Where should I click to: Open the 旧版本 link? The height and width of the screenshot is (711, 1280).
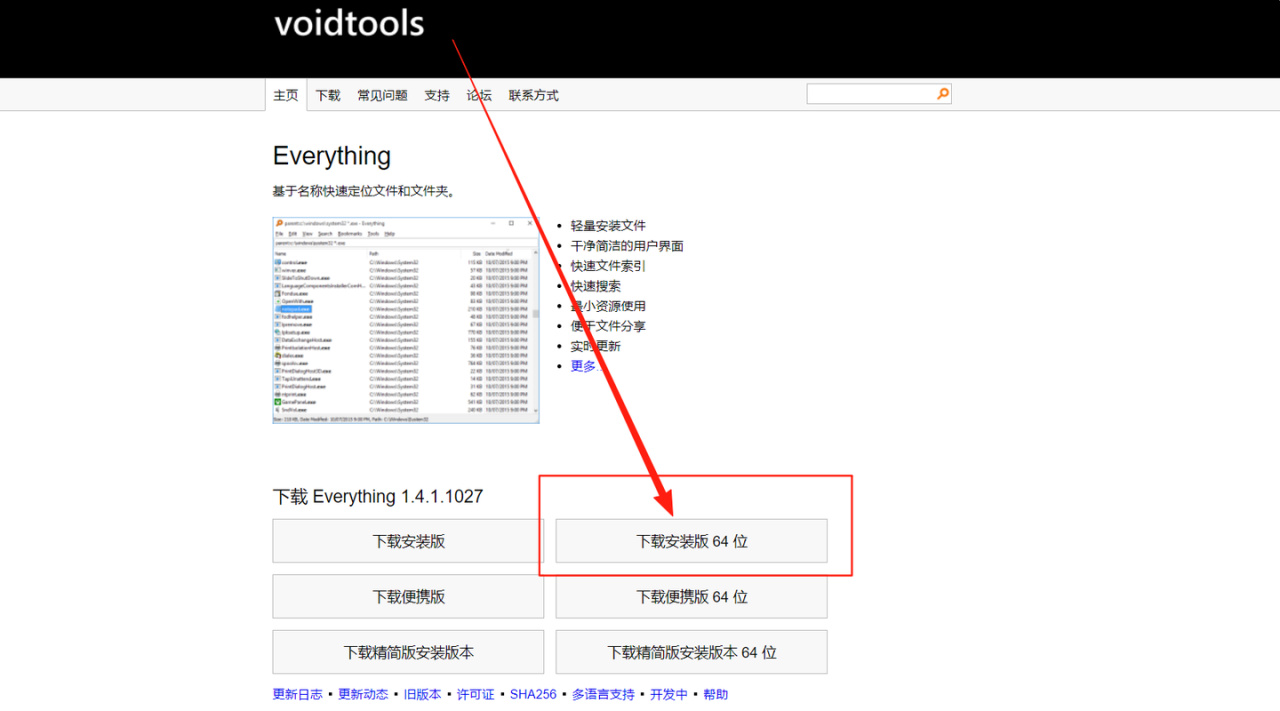pyautogui.click(x=422, y=694)
